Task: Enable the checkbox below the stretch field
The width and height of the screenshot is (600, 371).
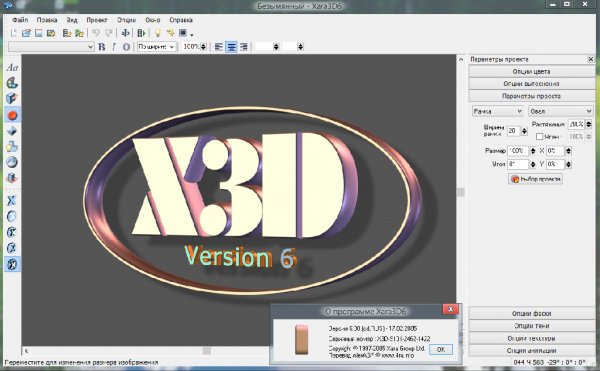Action: click(x=540, y=137)
